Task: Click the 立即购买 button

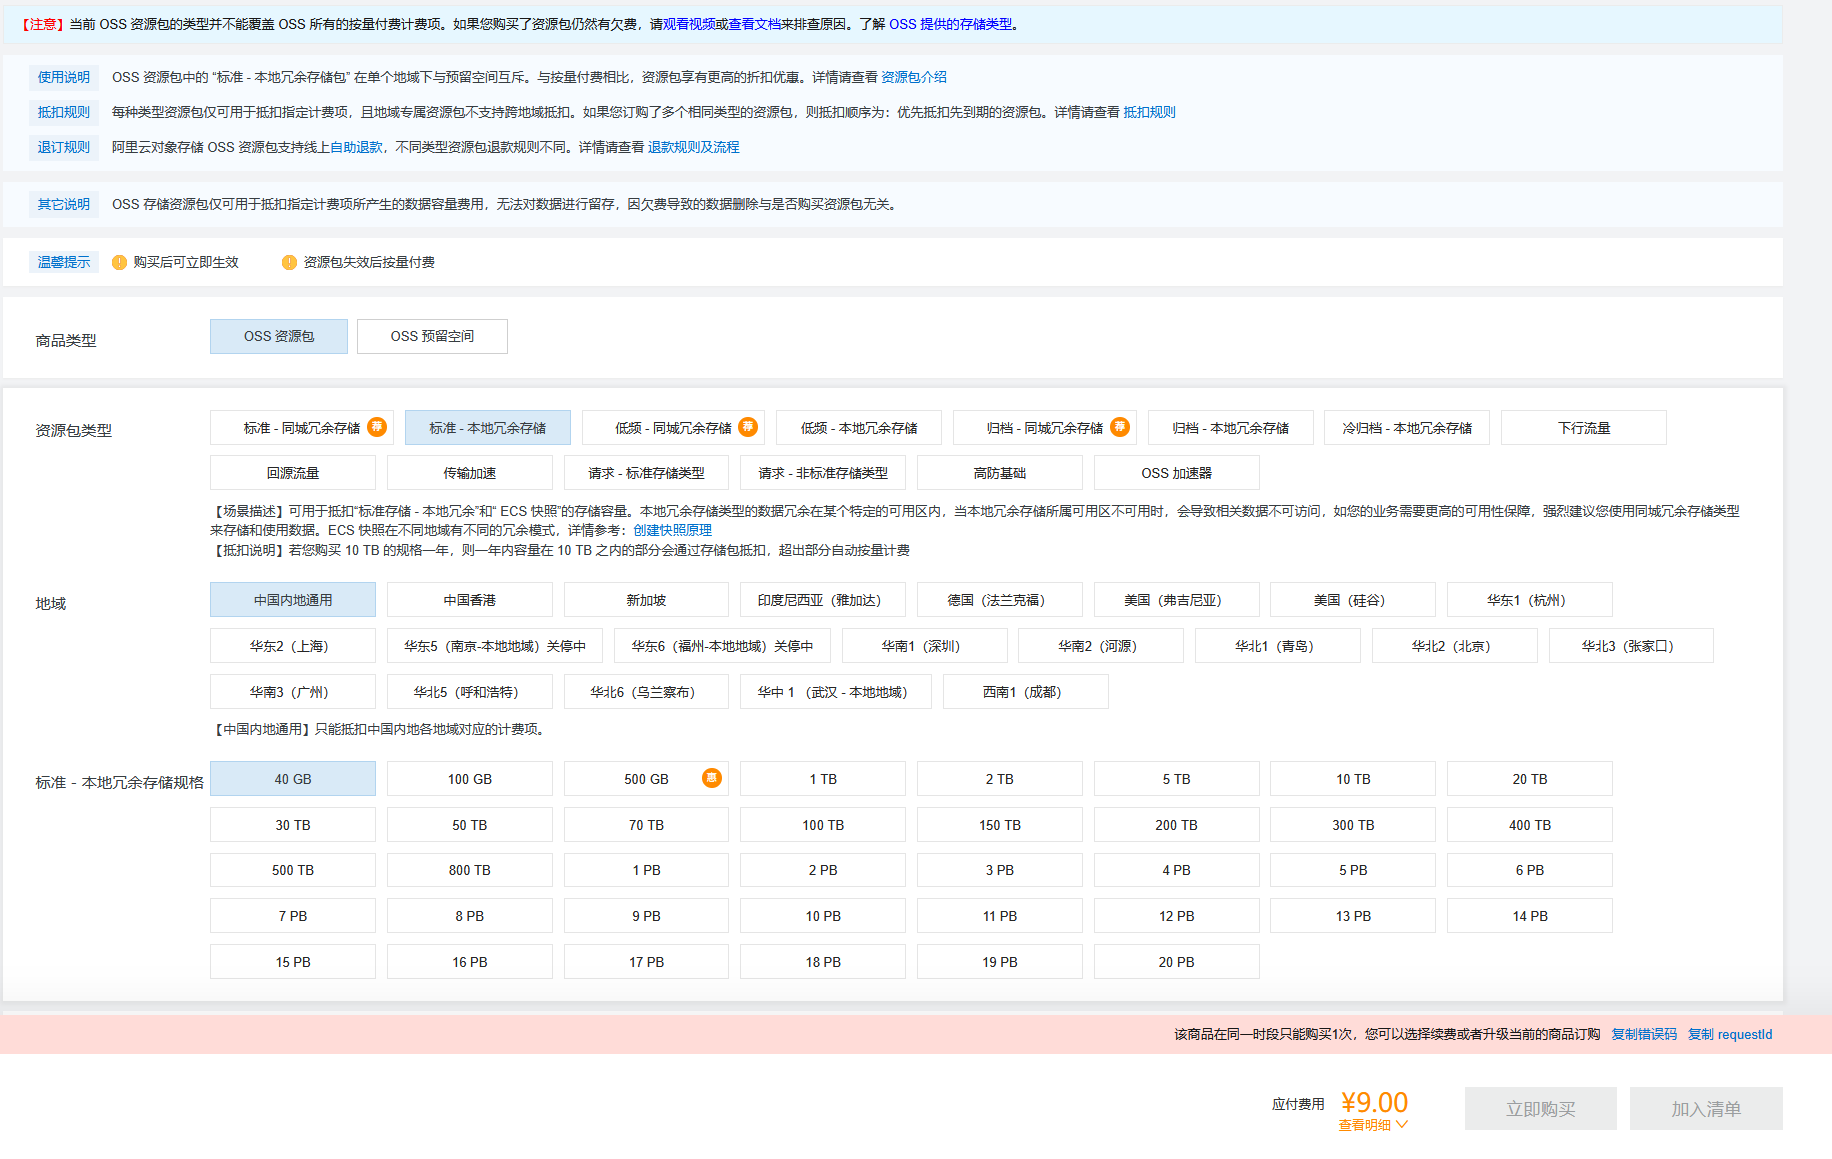Action: coord(1540,1109)
